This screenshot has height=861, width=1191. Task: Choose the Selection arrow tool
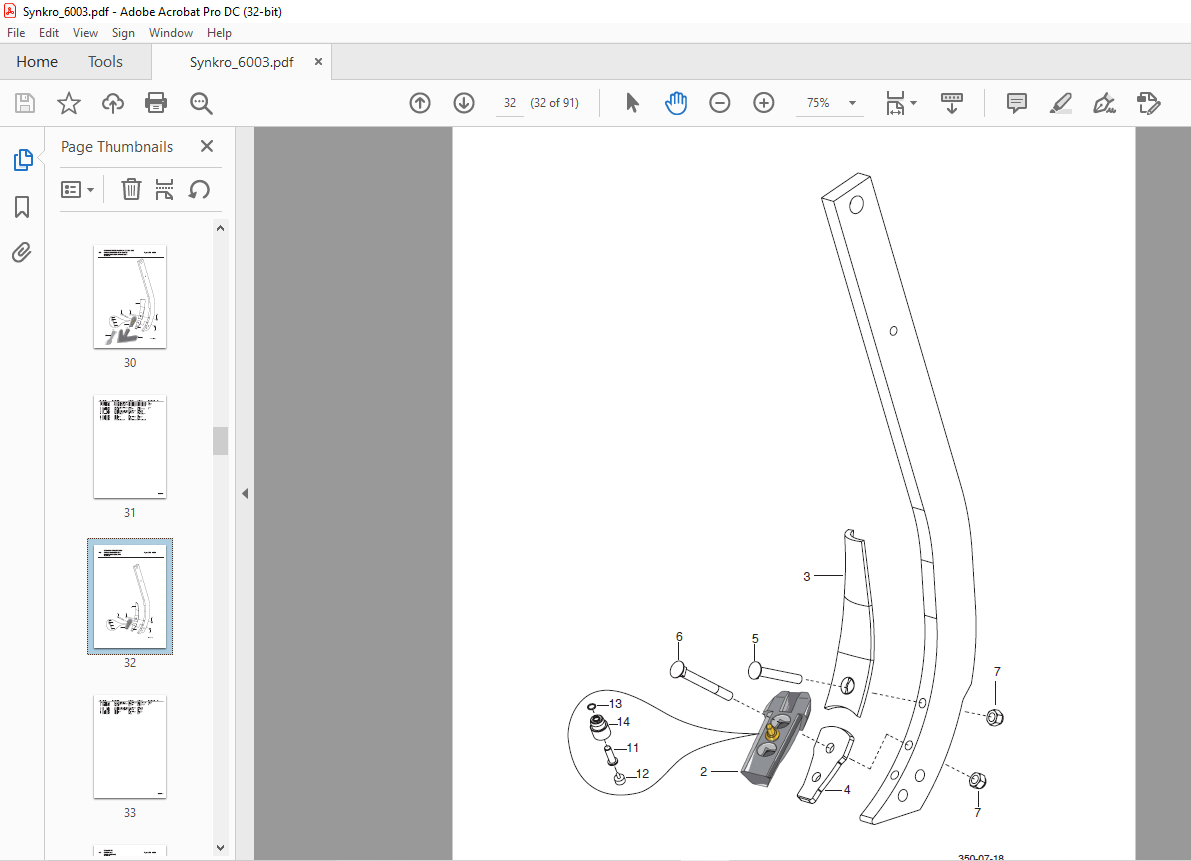[632, 102]
